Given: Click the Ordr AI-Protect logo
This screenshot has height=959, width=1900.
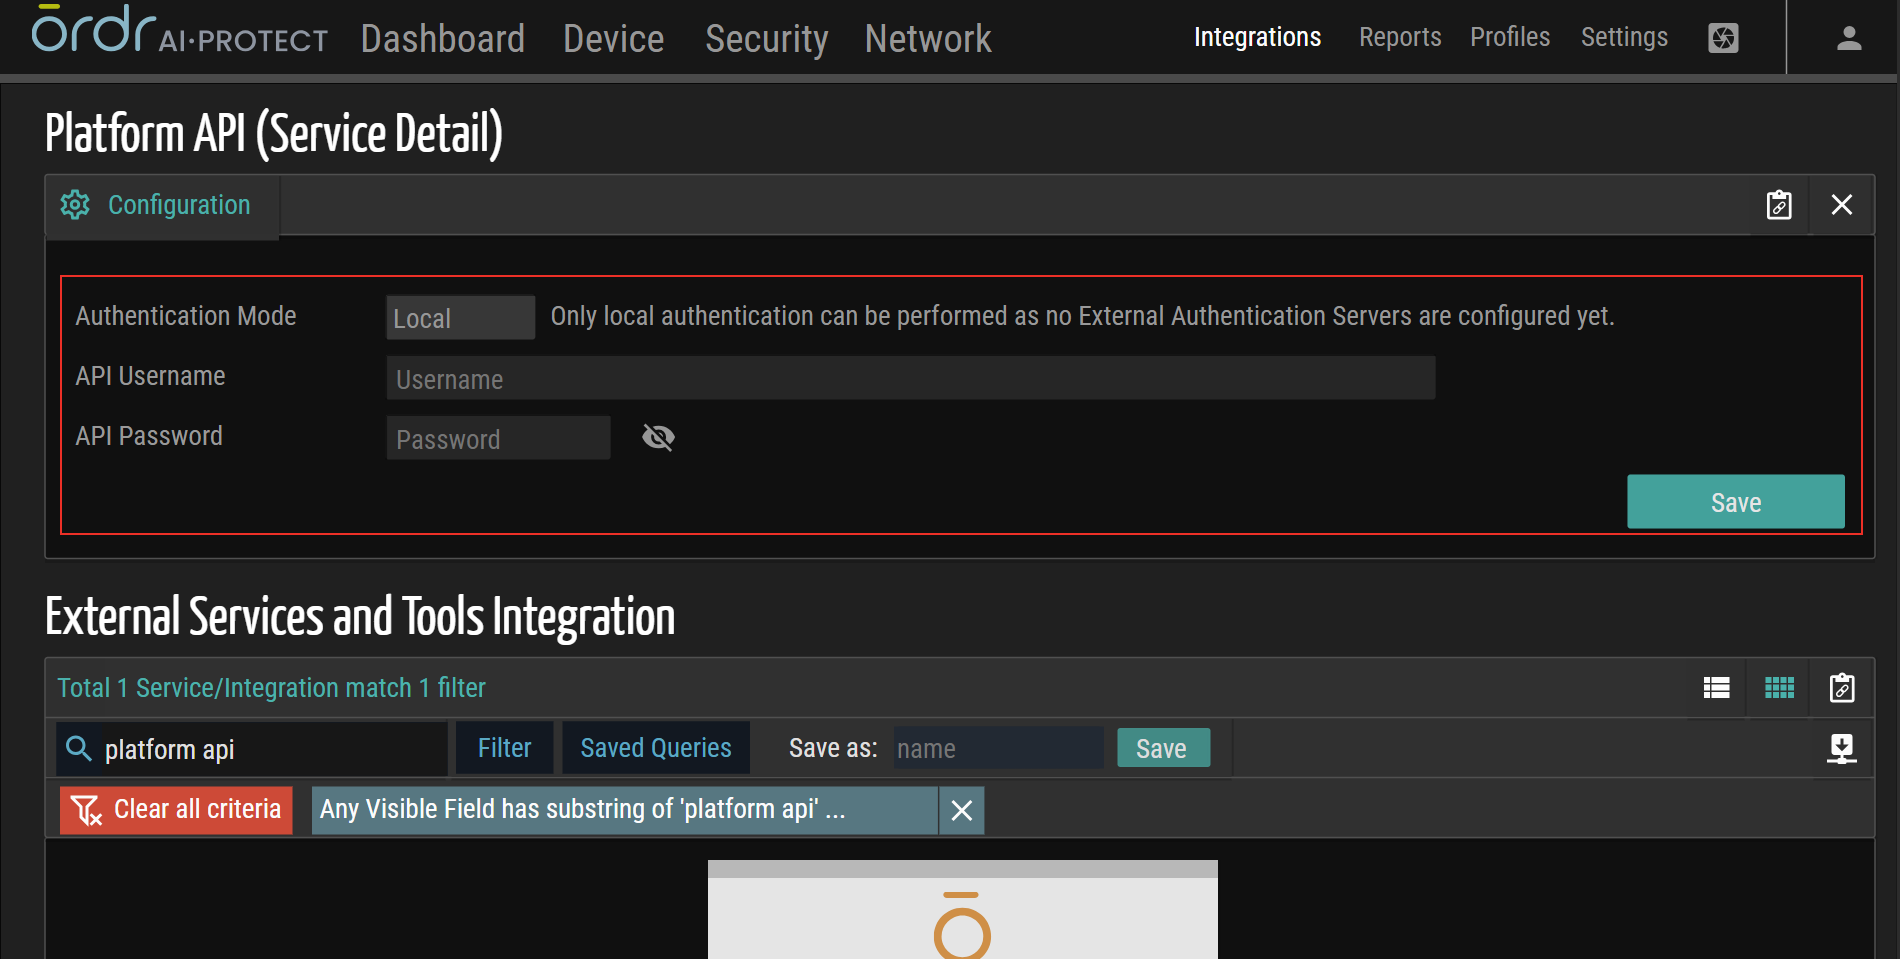Looking at the screenshot, I should 179,32.
